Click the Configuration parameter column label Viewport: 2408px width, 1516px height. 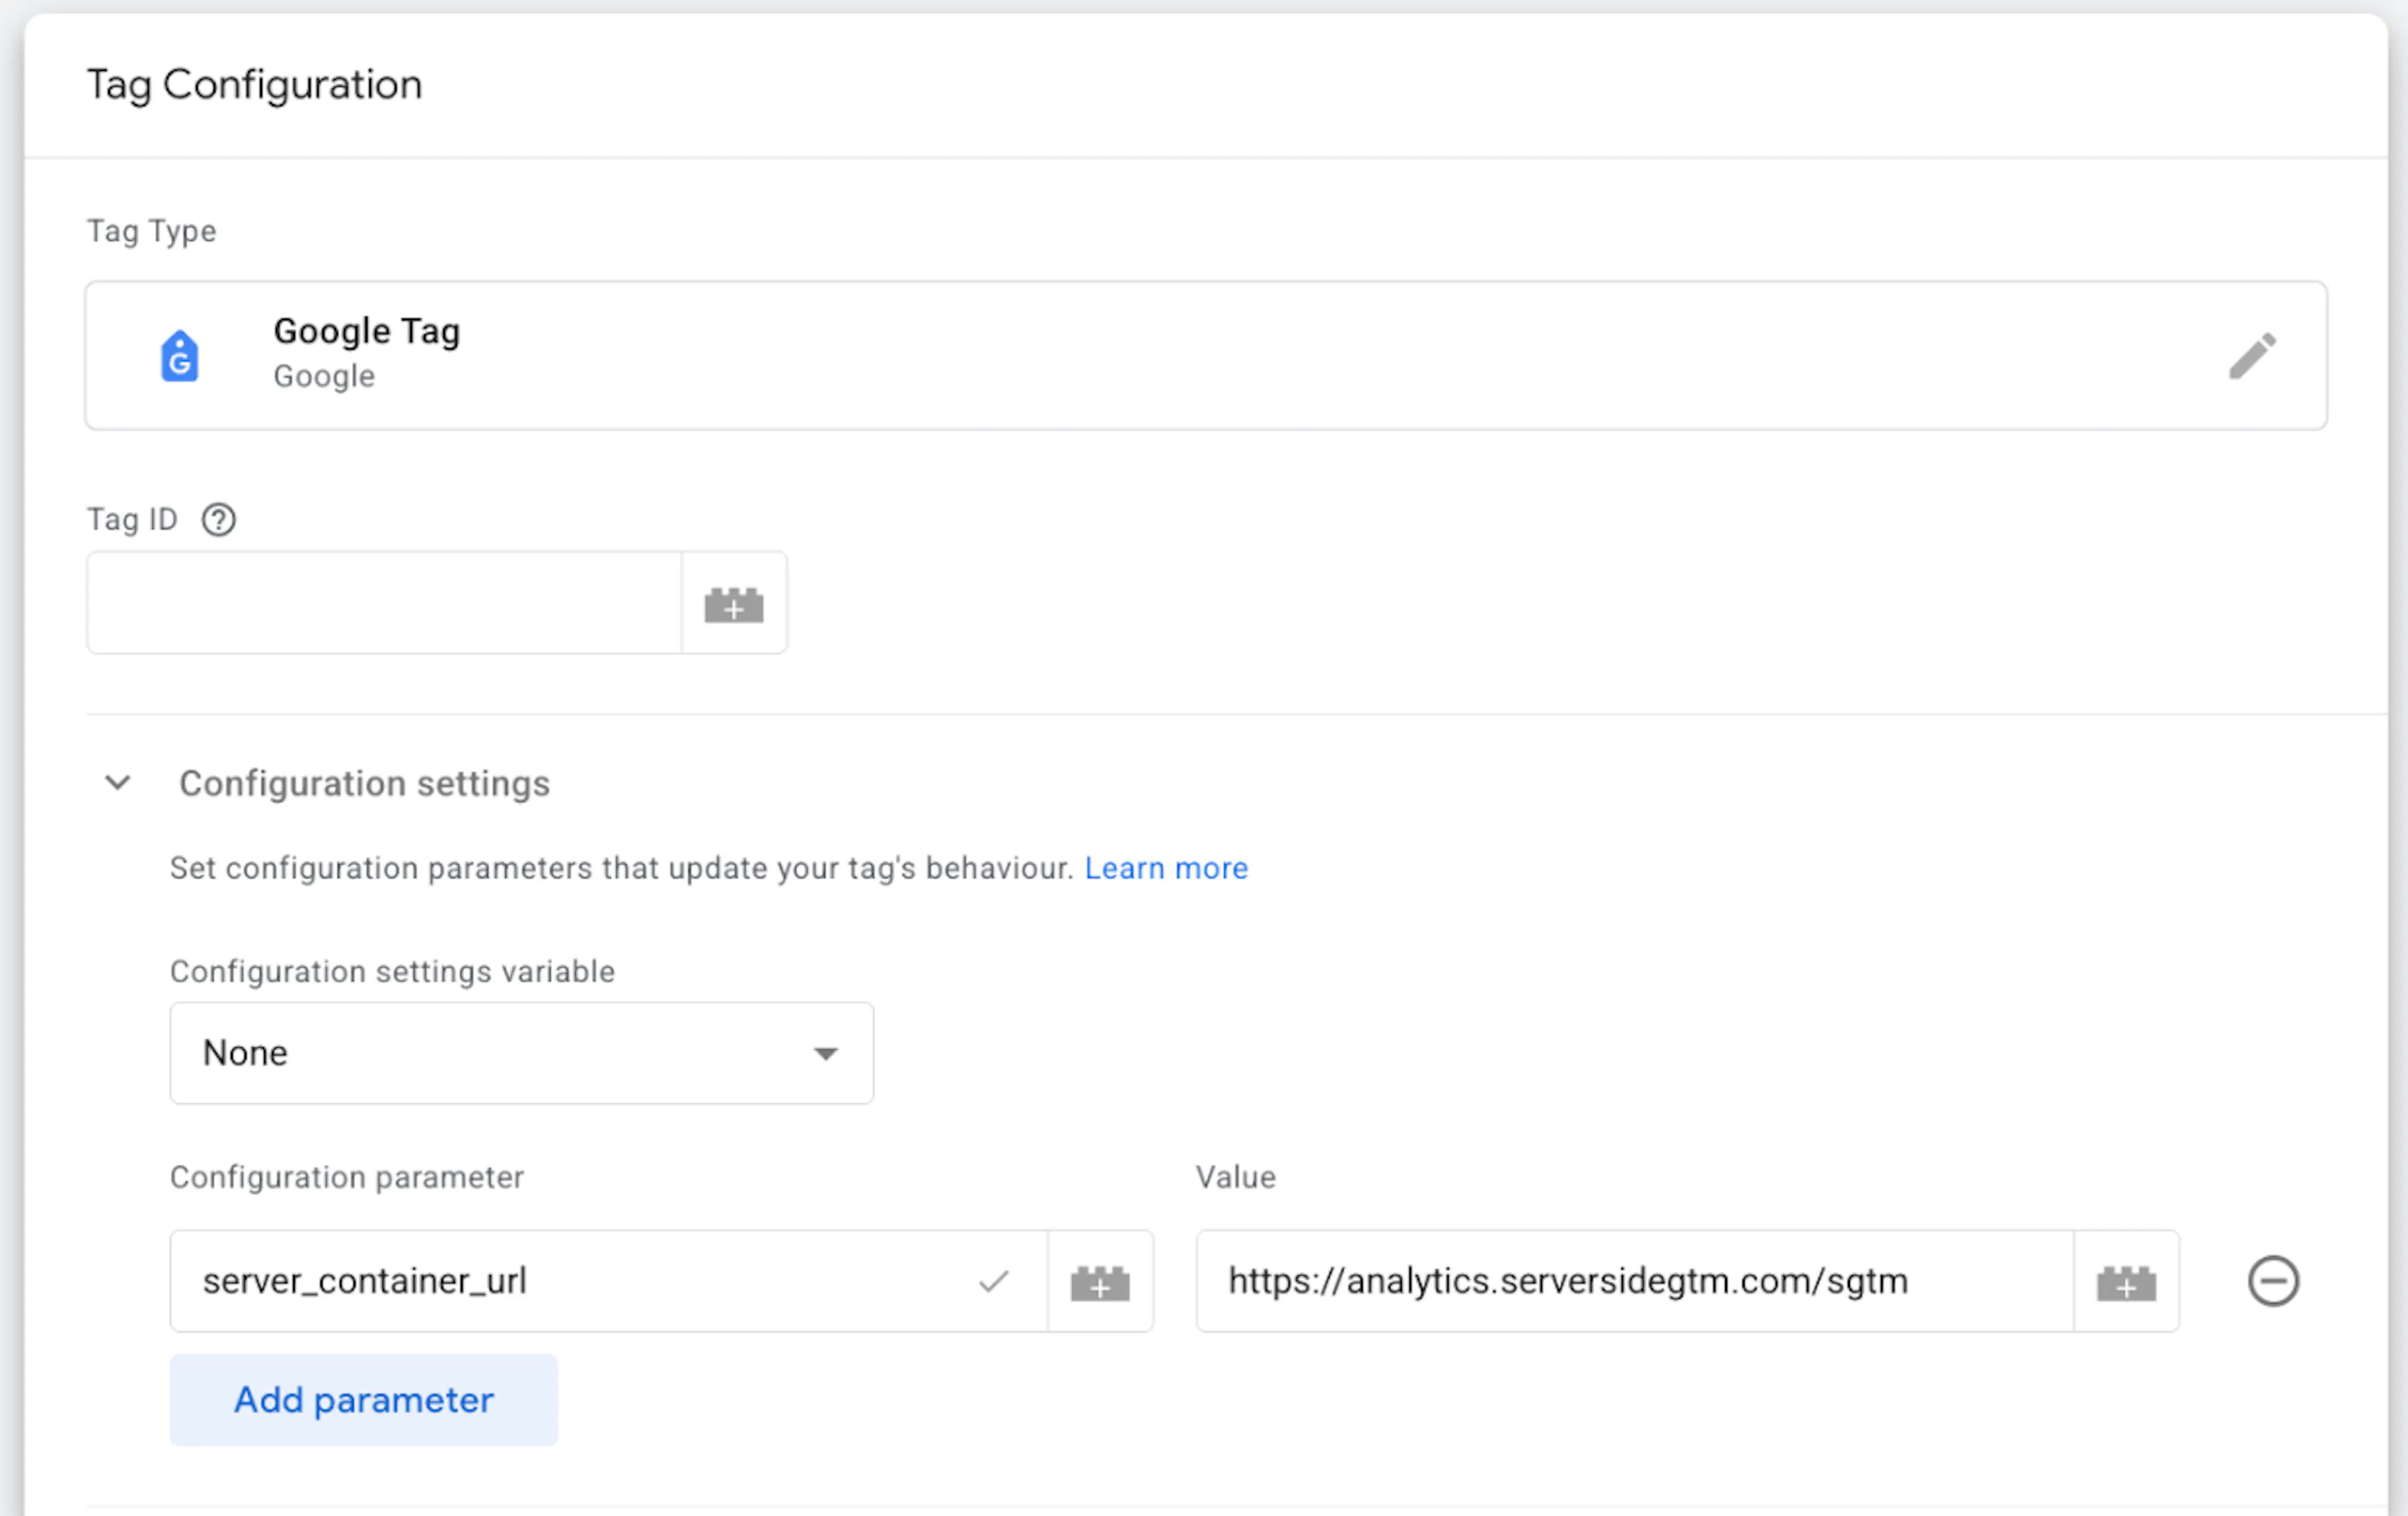click(x=347, y=1177)
